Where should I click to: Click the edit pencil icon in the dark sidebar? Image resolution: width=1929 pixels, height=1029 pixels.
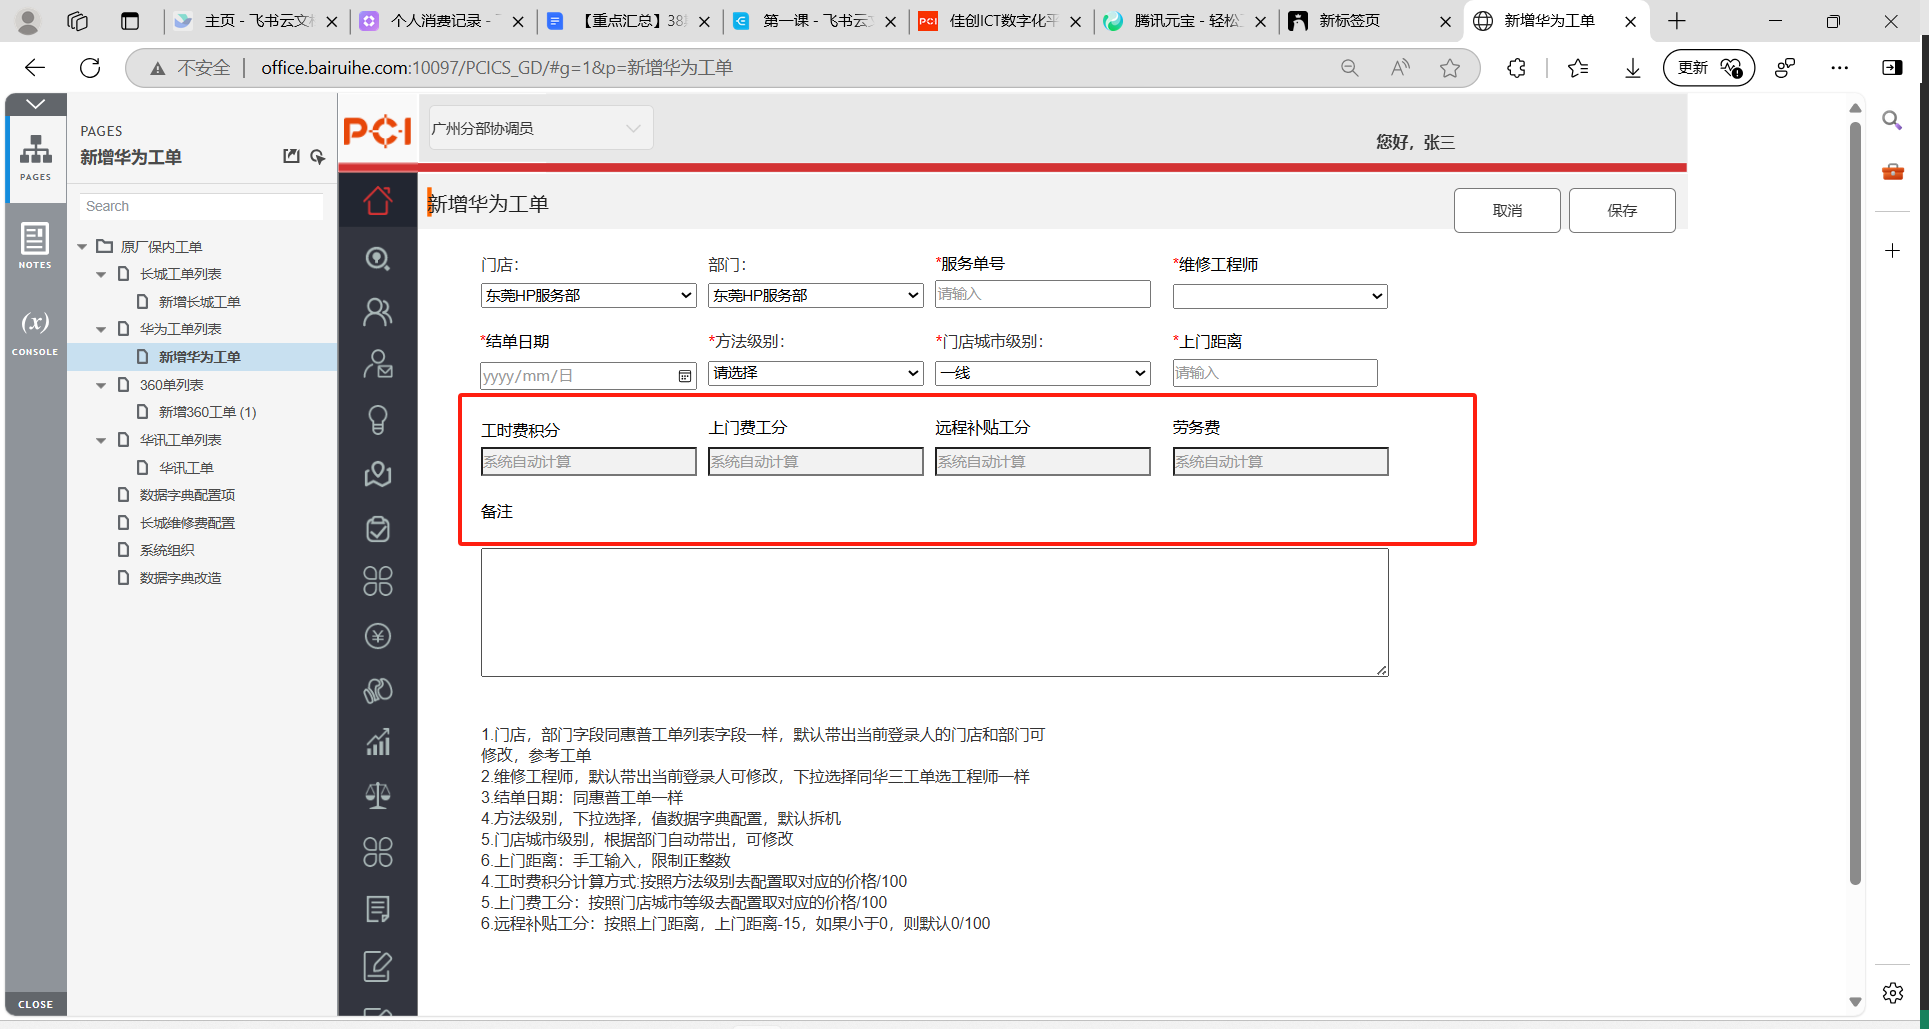point(378,966)
